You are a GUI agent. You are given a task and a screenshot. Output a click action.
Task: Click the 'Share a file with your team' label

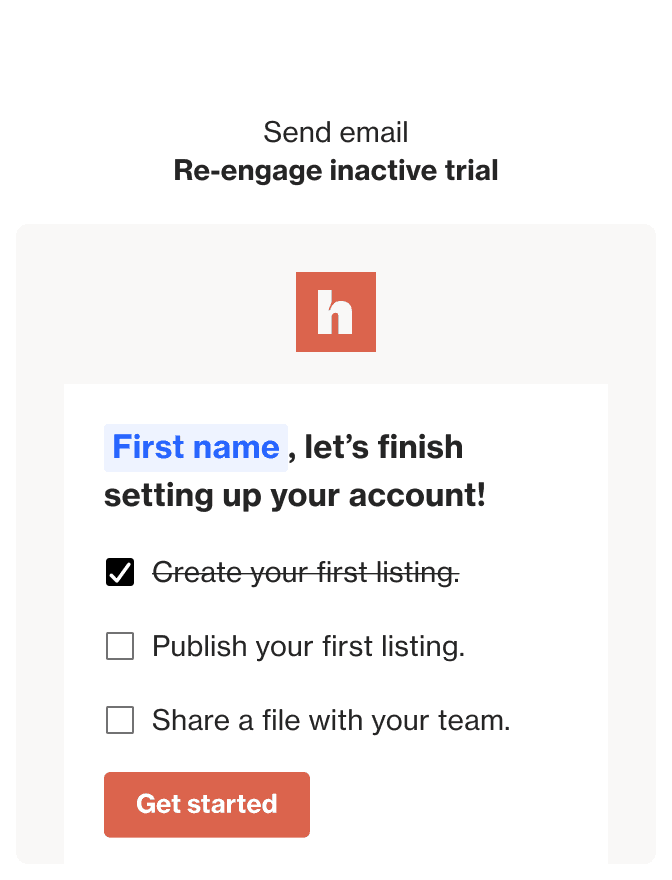point(330,720)
